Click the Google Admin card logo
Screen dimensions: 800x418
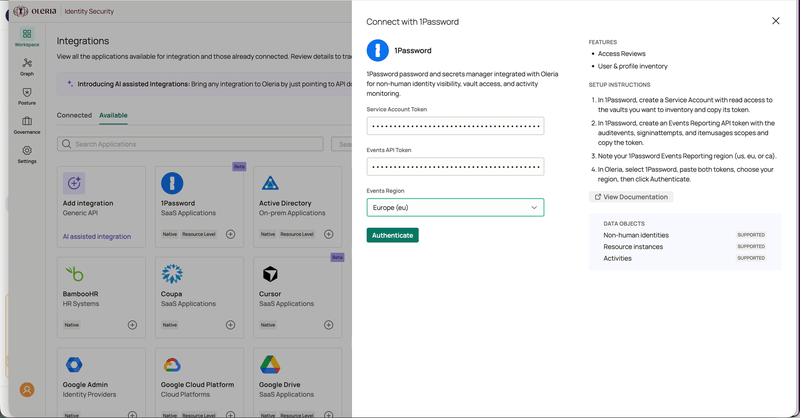(x=74, y=364)
